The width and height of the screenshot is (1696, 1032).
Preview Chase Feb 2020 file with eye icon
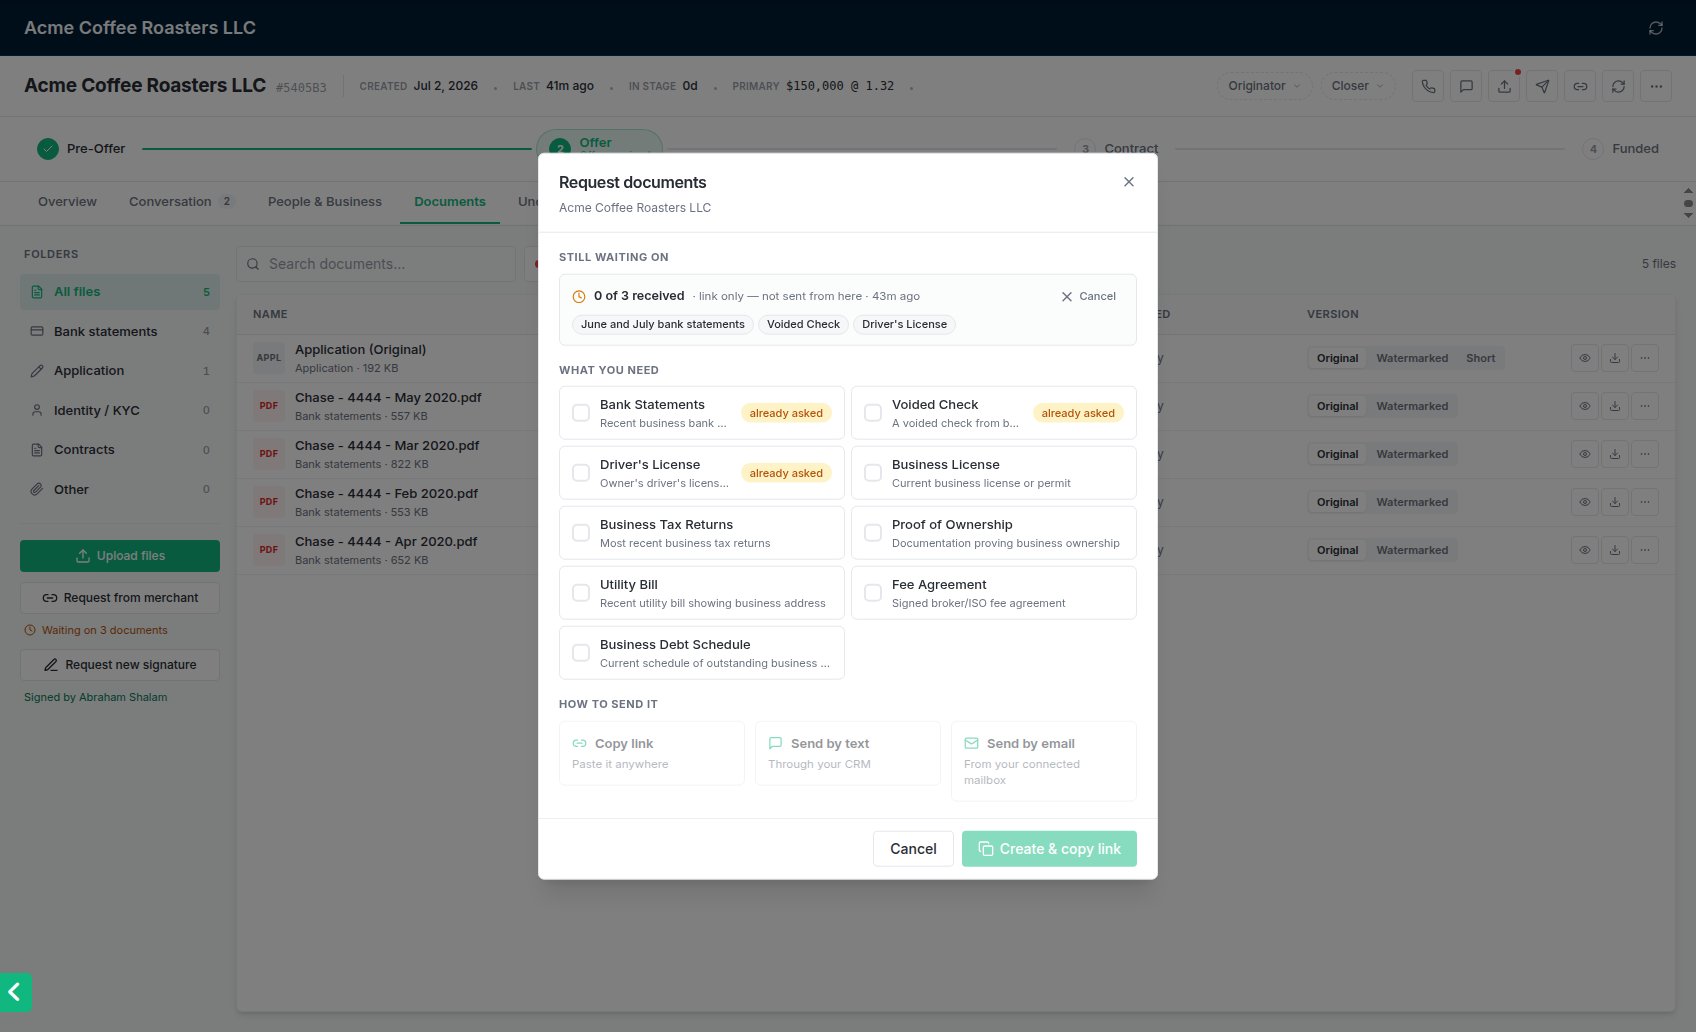click(x=1585, y=502)
